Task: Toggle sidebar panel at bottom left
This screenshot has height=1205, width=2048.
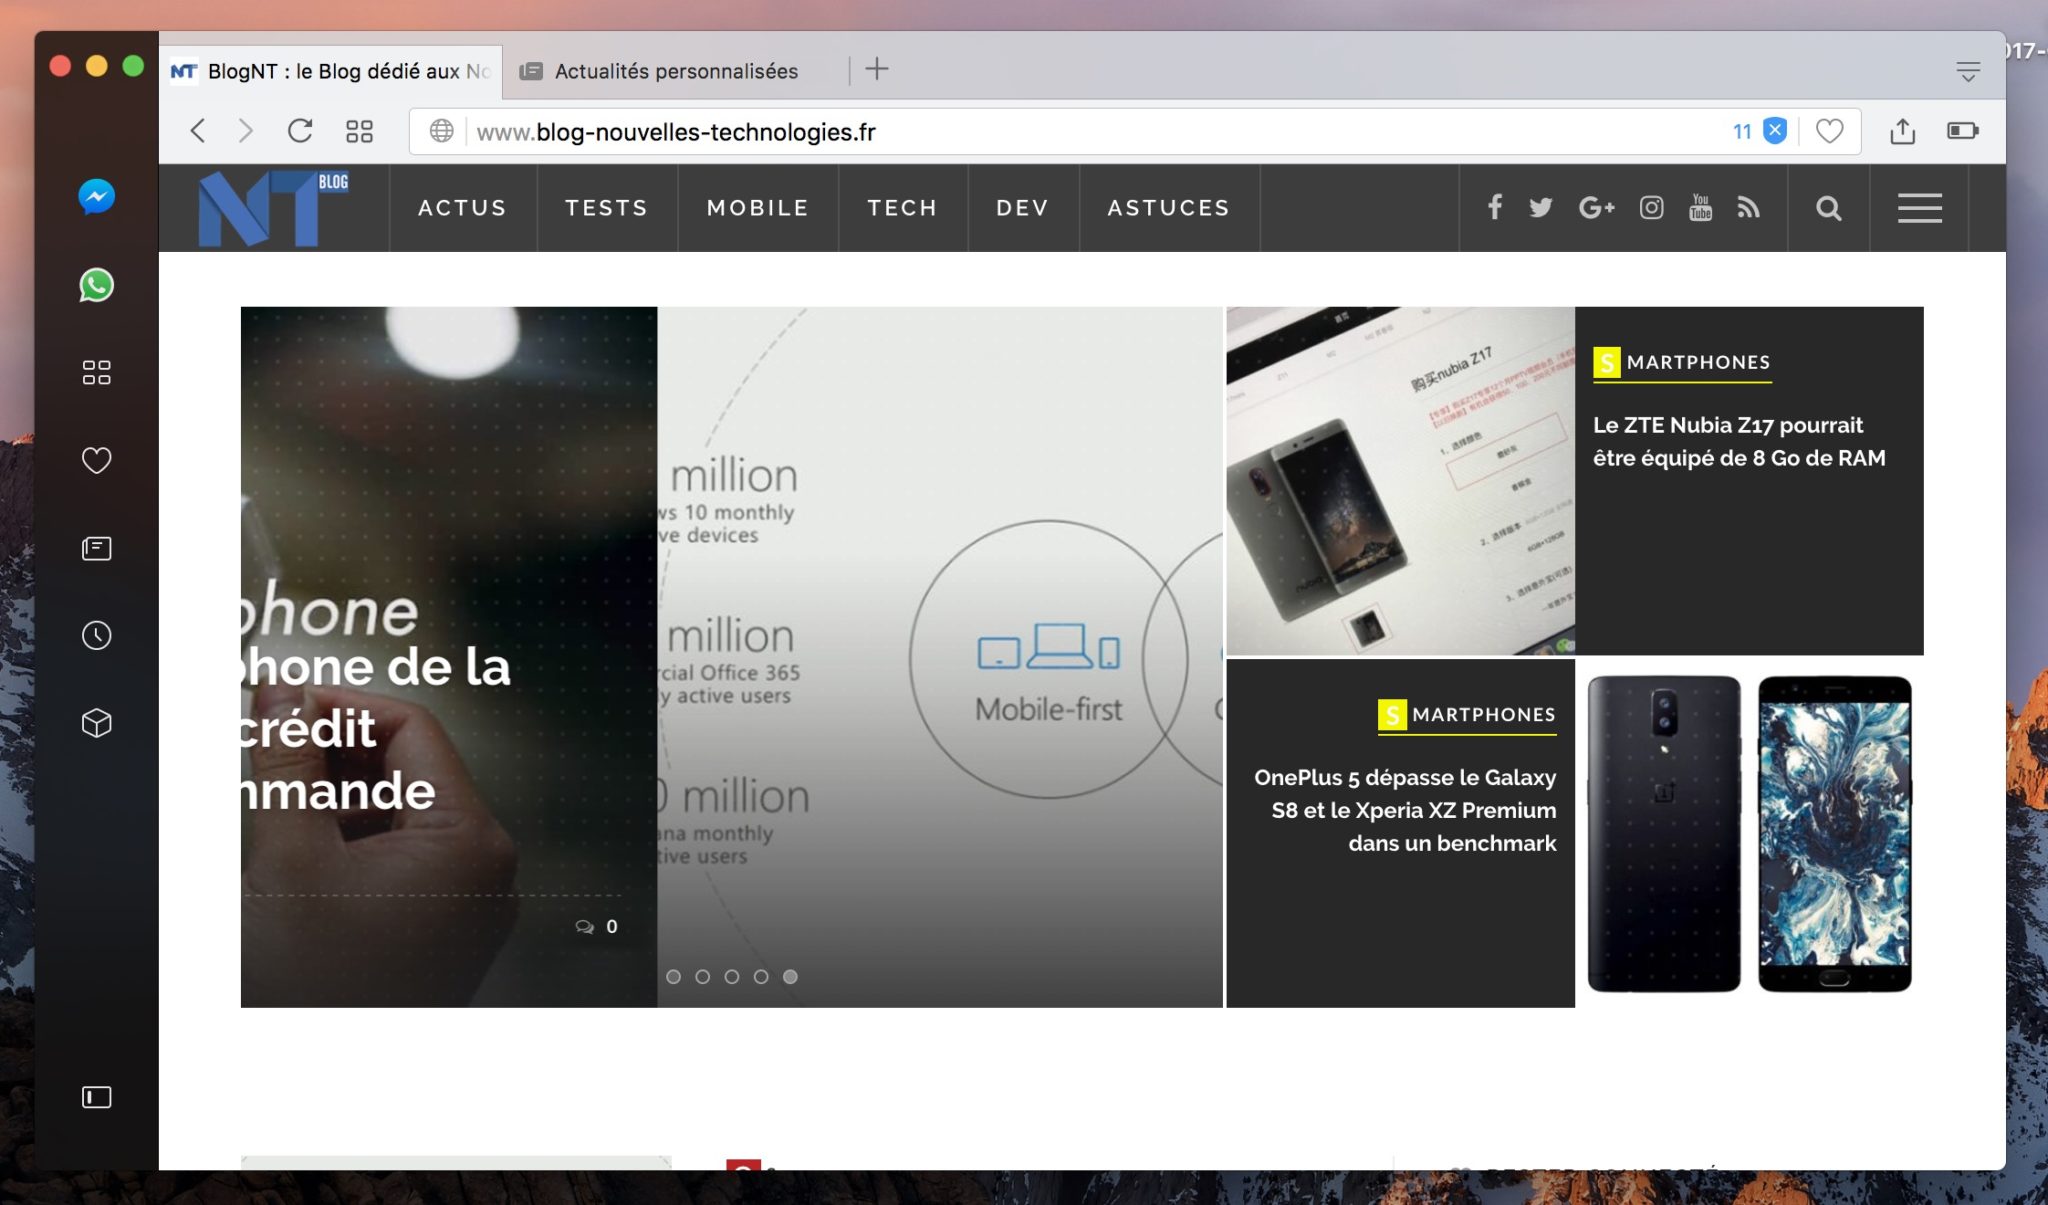Action: click(96, 1097)
